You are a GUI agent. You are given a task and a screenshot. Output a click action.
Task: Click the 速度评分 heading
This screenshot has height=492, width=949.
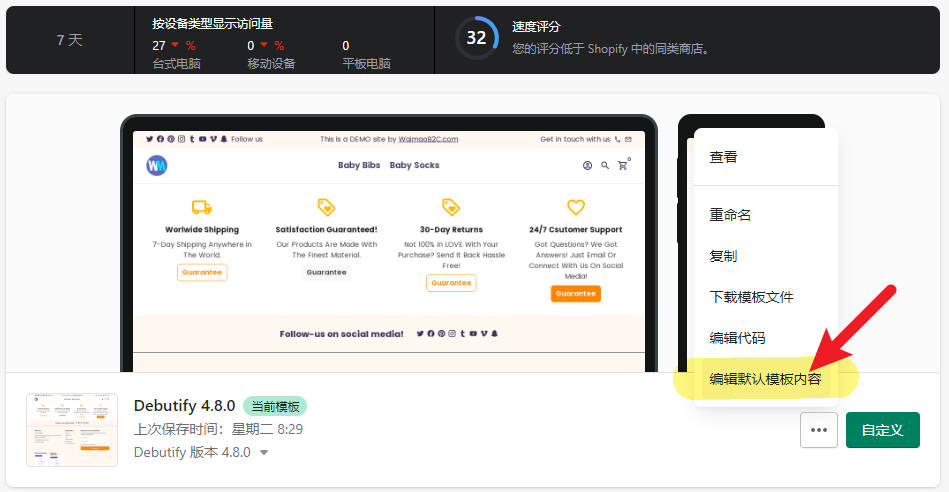tap(536, 27)
